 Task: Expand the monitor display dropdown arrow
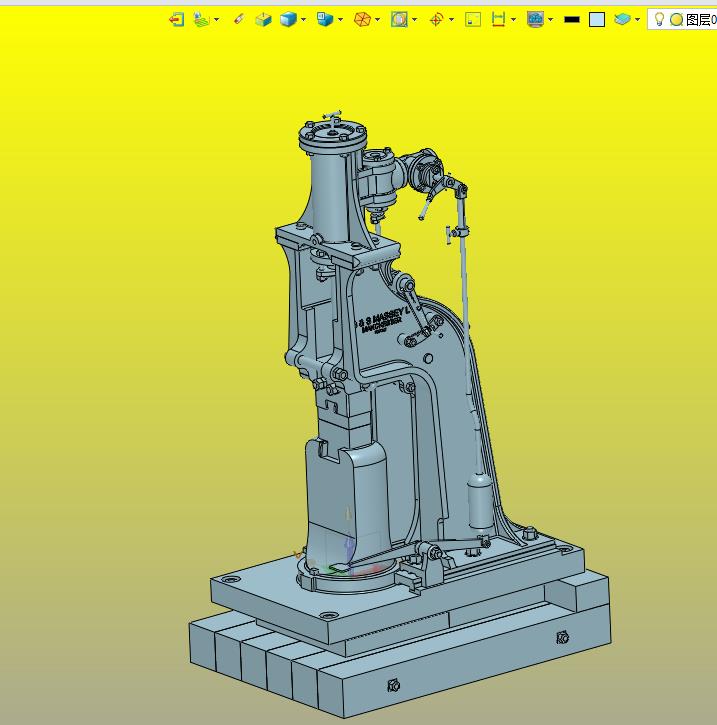coord(550,20)
